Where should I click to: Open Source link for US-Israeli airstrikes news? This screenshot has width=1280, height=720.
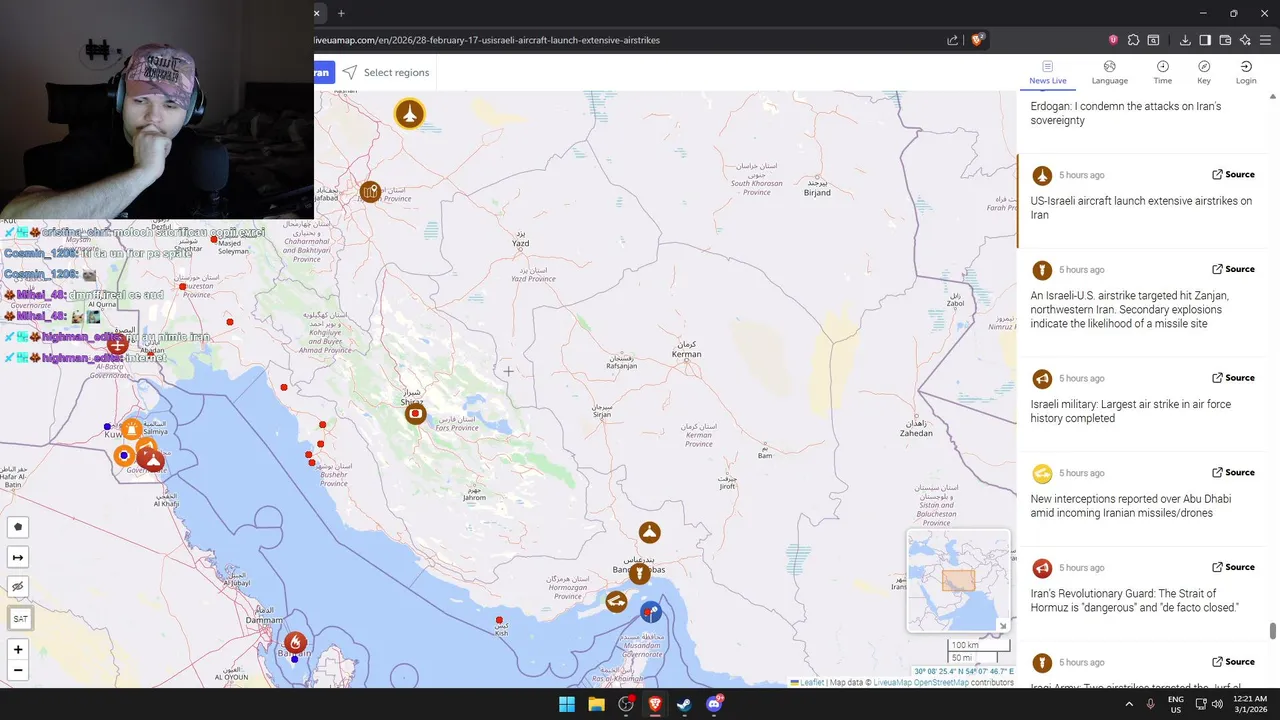pos(1233,174)
